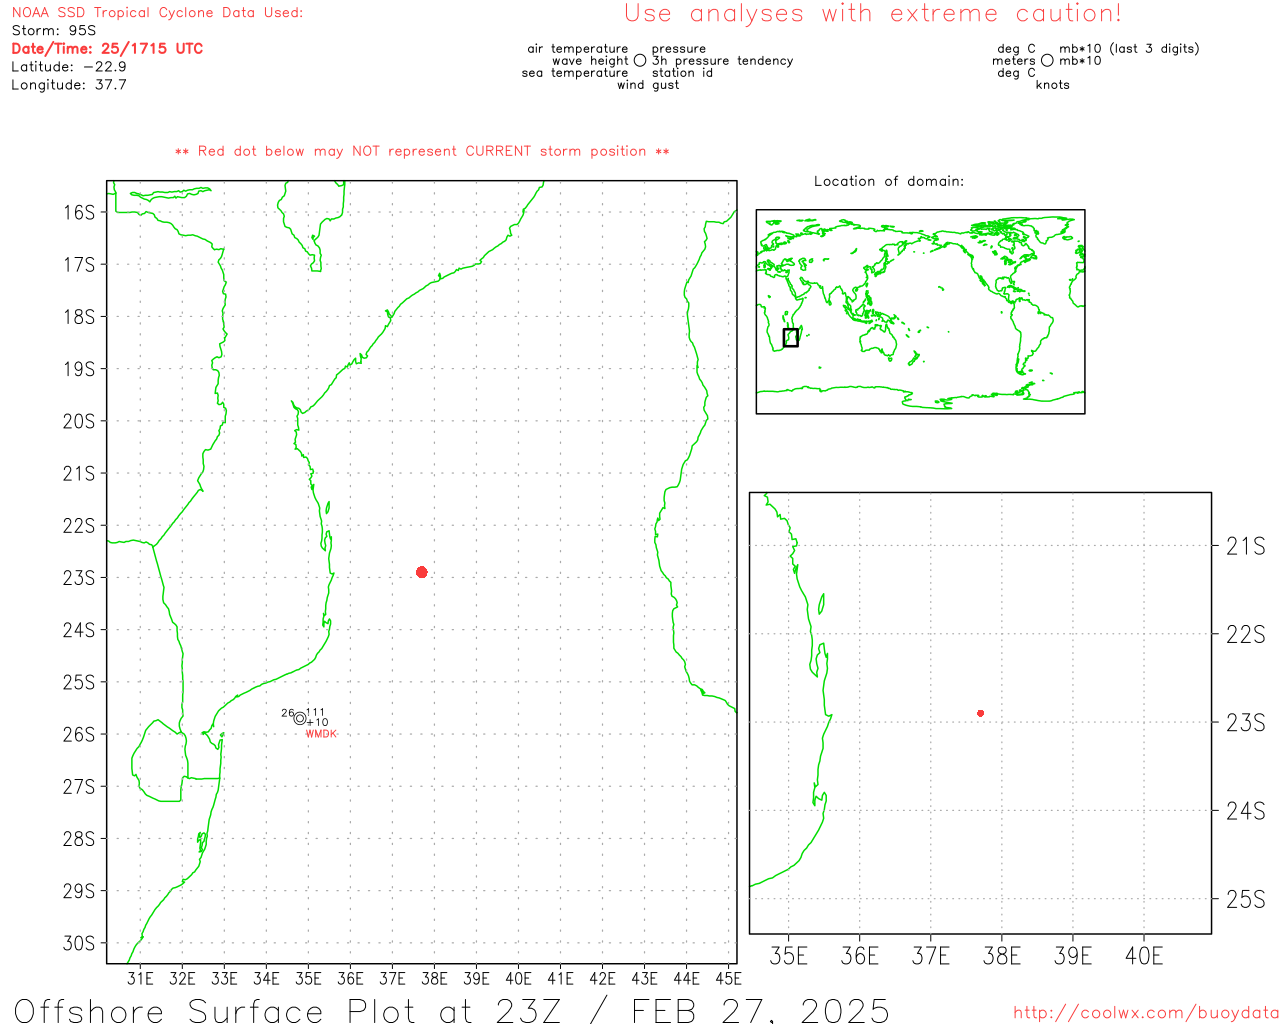Click the 'FEB 27, 2025' date in title
The width and height of the screenshot is (1280, 1024).
(760, 1010)
